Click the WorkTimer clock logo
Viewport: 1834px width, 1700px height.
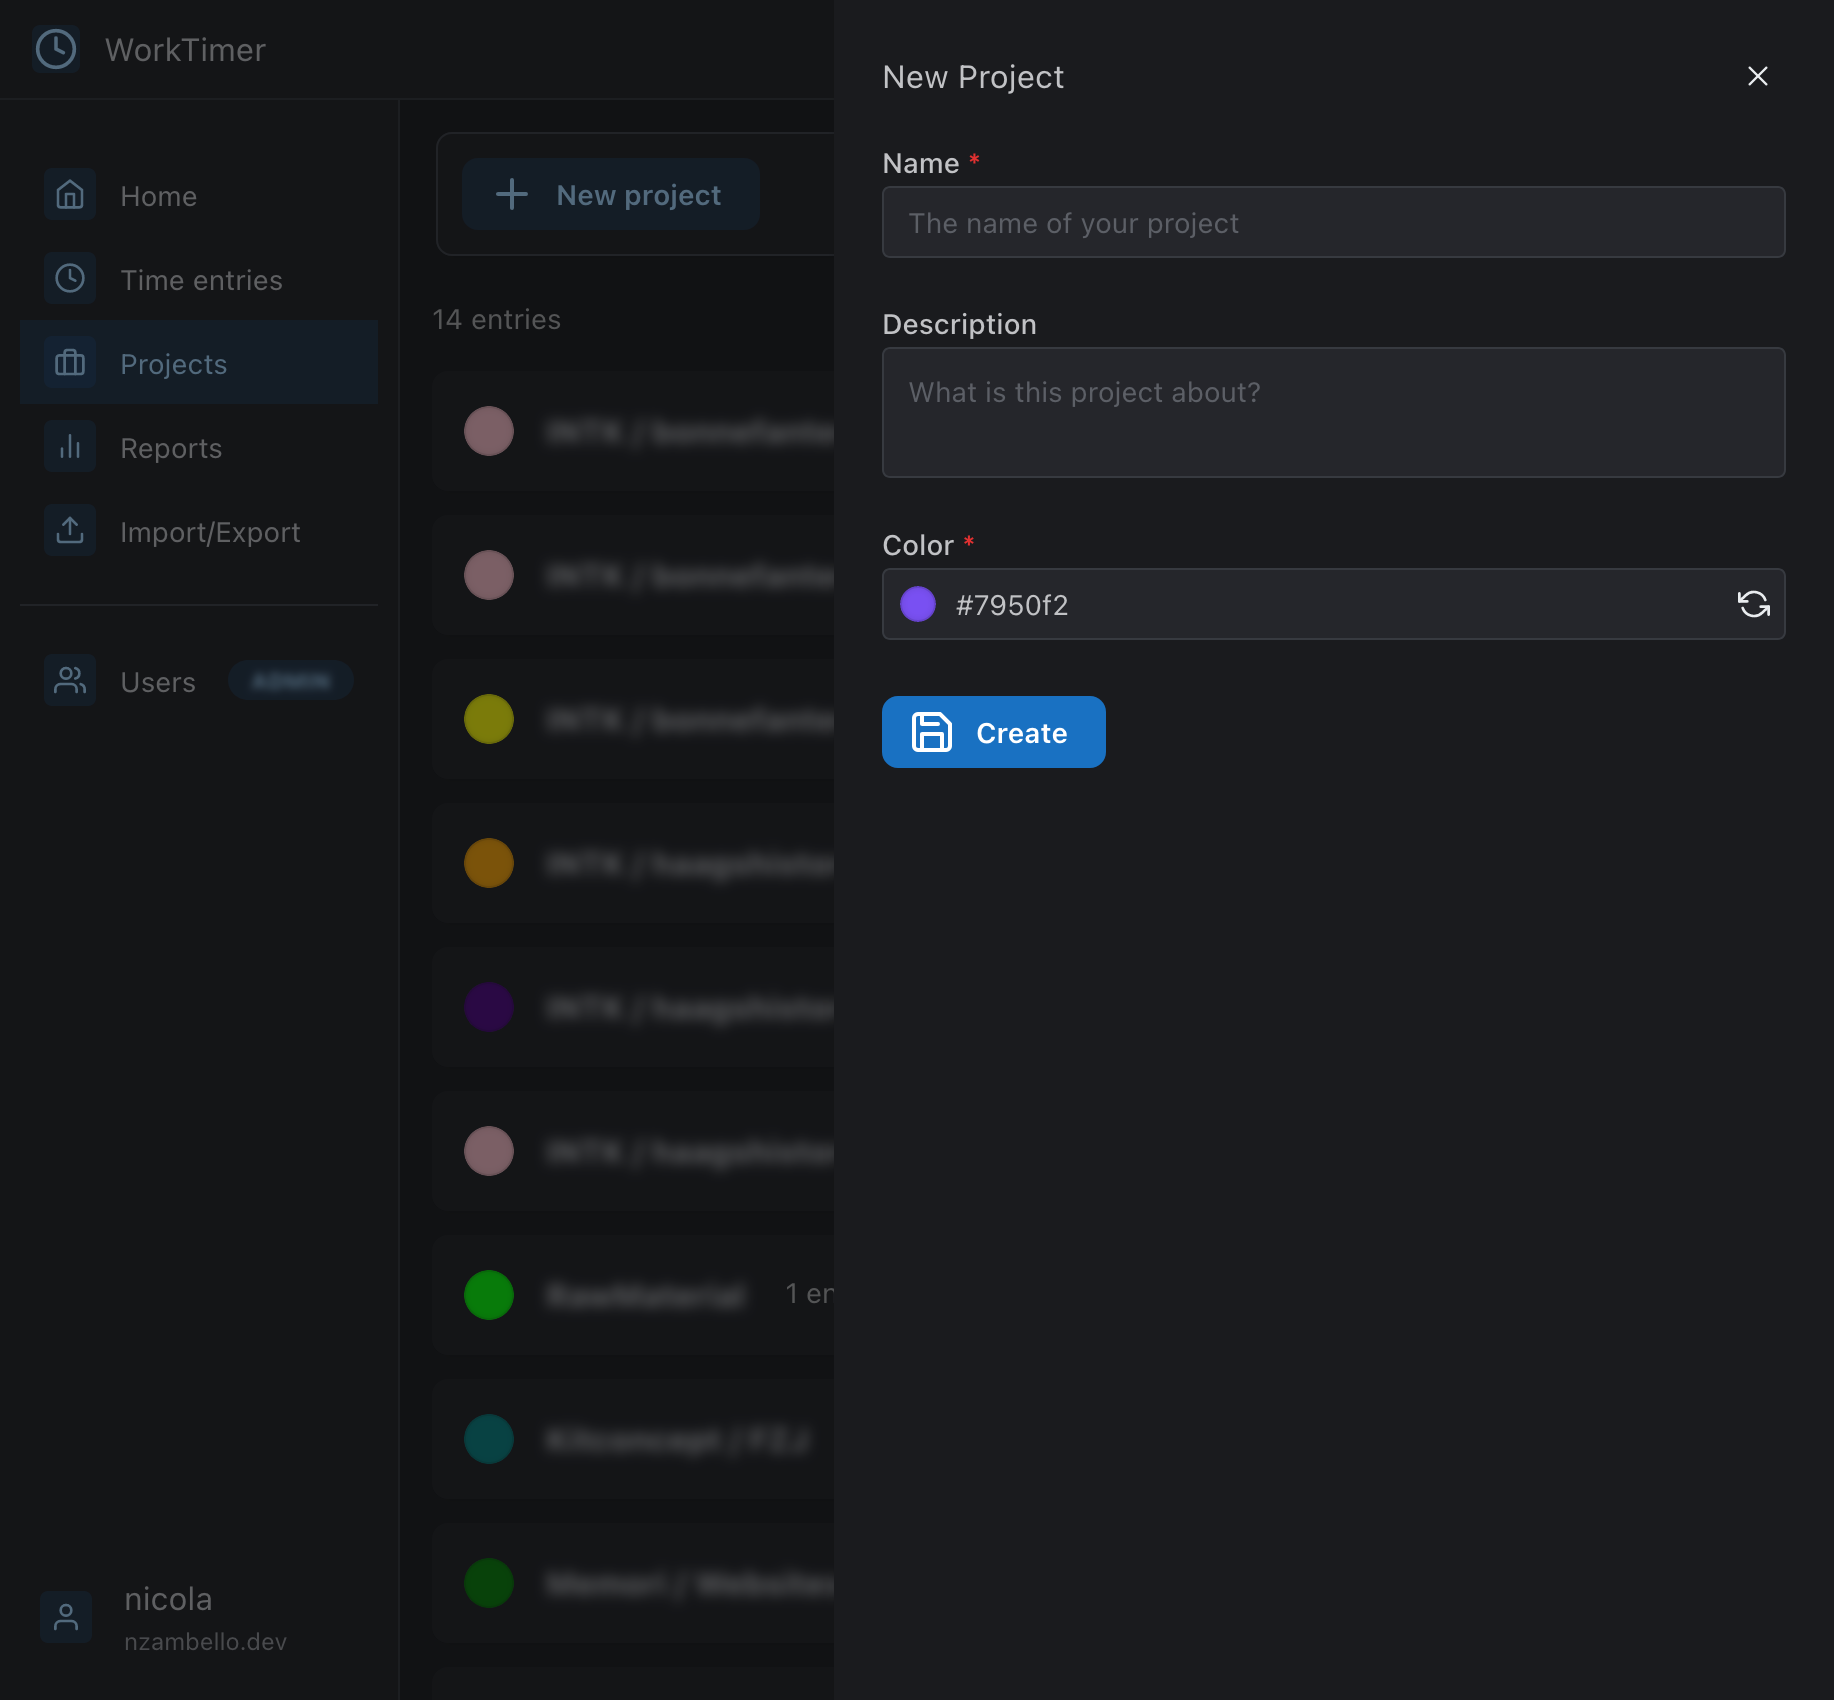(x=56, y=49)
